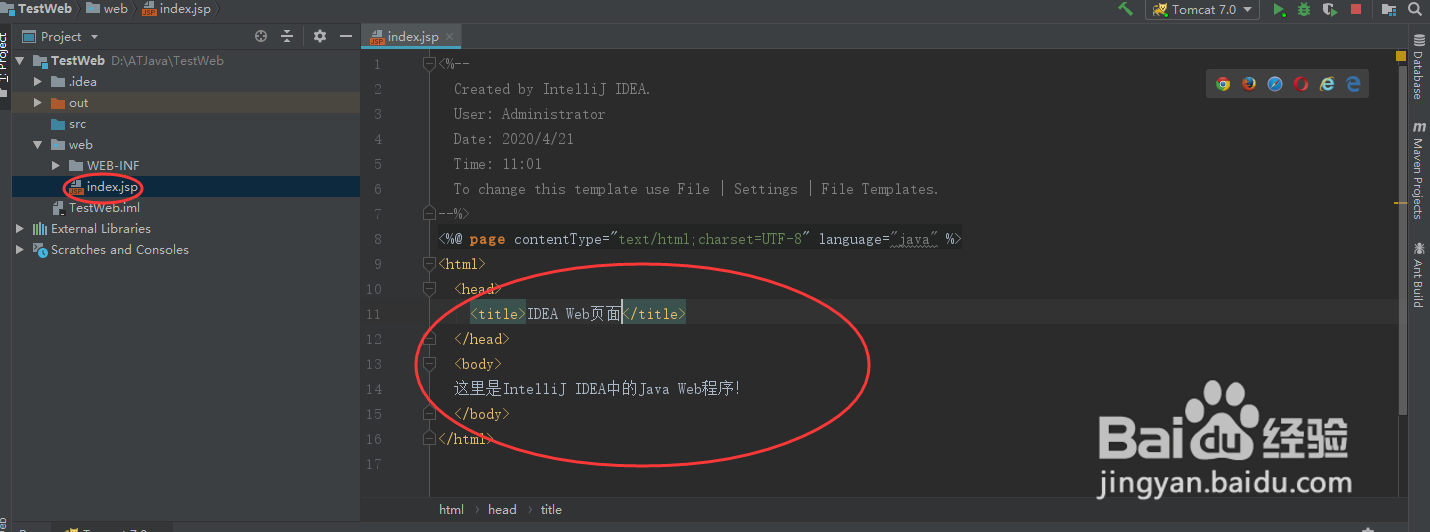The image size is (1430, 532).
Task: Preview page in Edge browser
Action: tap(1353, 84)
